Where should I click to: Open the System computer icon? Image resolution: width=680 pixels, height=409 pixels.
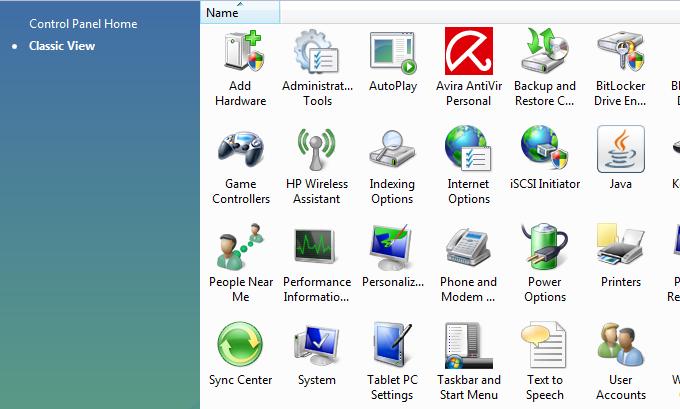pos(317,345)
